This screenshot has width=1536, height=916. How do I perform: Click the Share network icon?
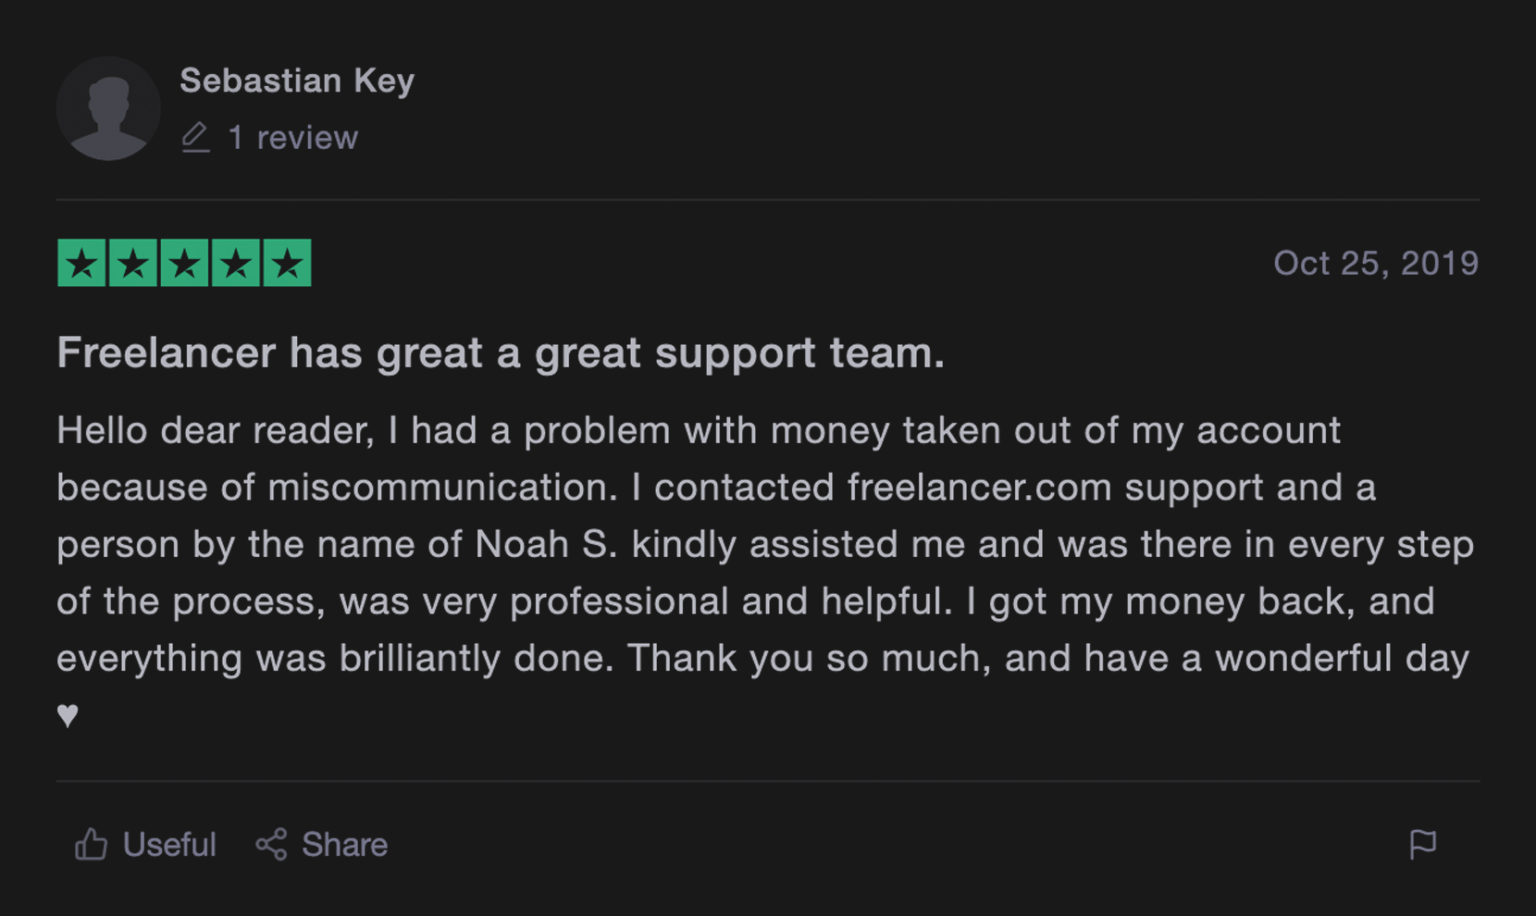(271, 844)
